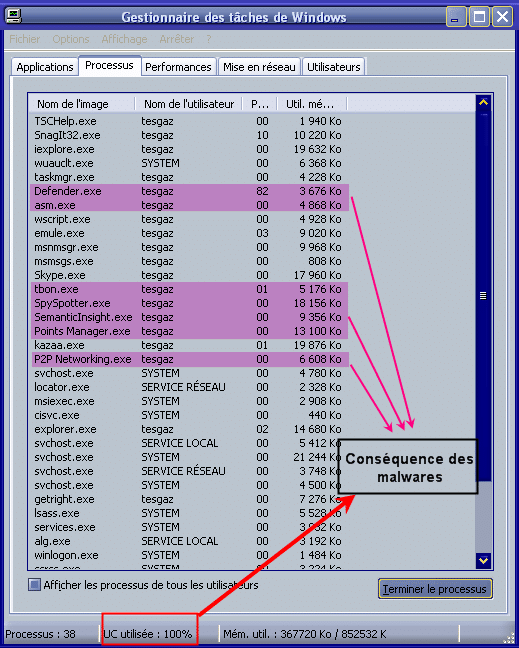Select the SemanticInsight.exe process
Screen dimensions: 519x648
(x=190, y=317)
